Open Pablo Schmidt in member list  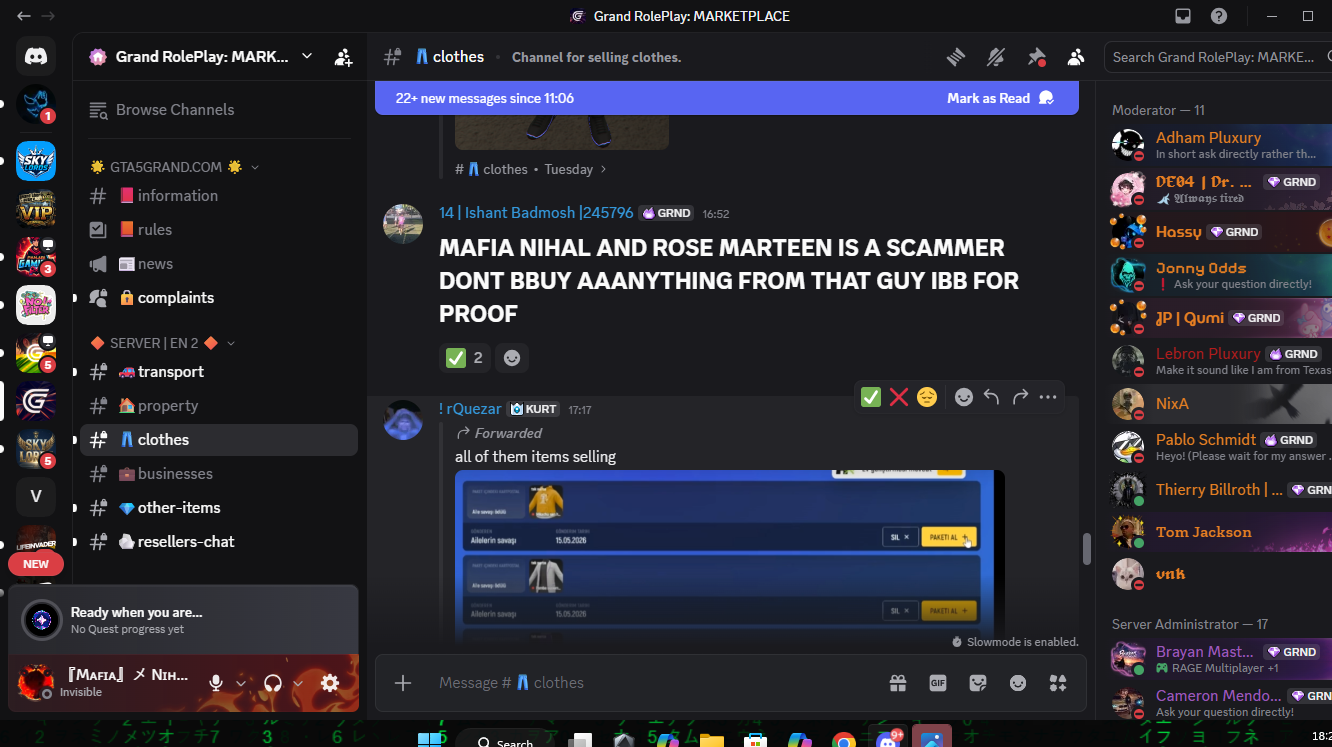[1221, 447]
